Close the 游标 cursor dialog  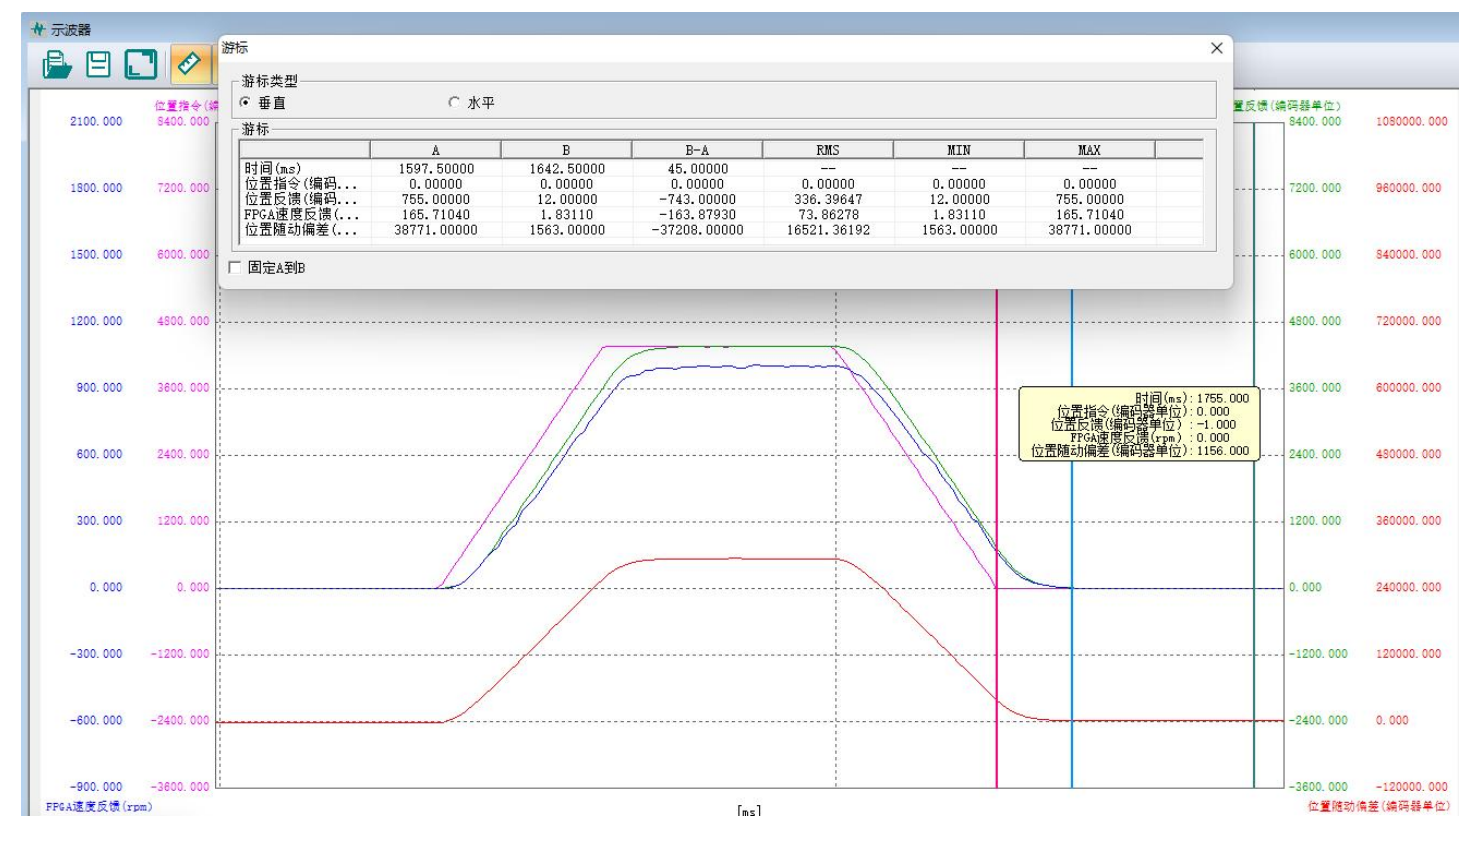click(x=1216, y=48)
